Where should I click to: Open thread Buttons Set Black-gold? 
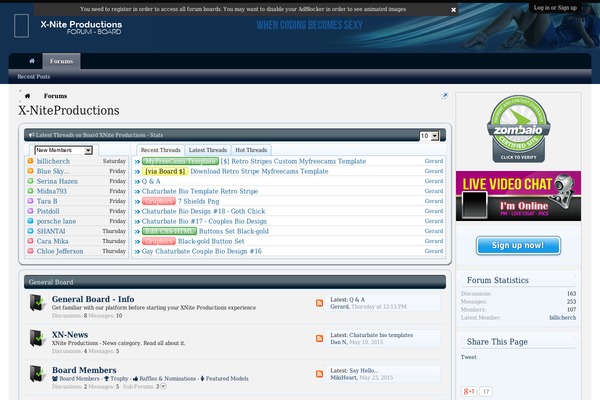(x=234, y=231)
